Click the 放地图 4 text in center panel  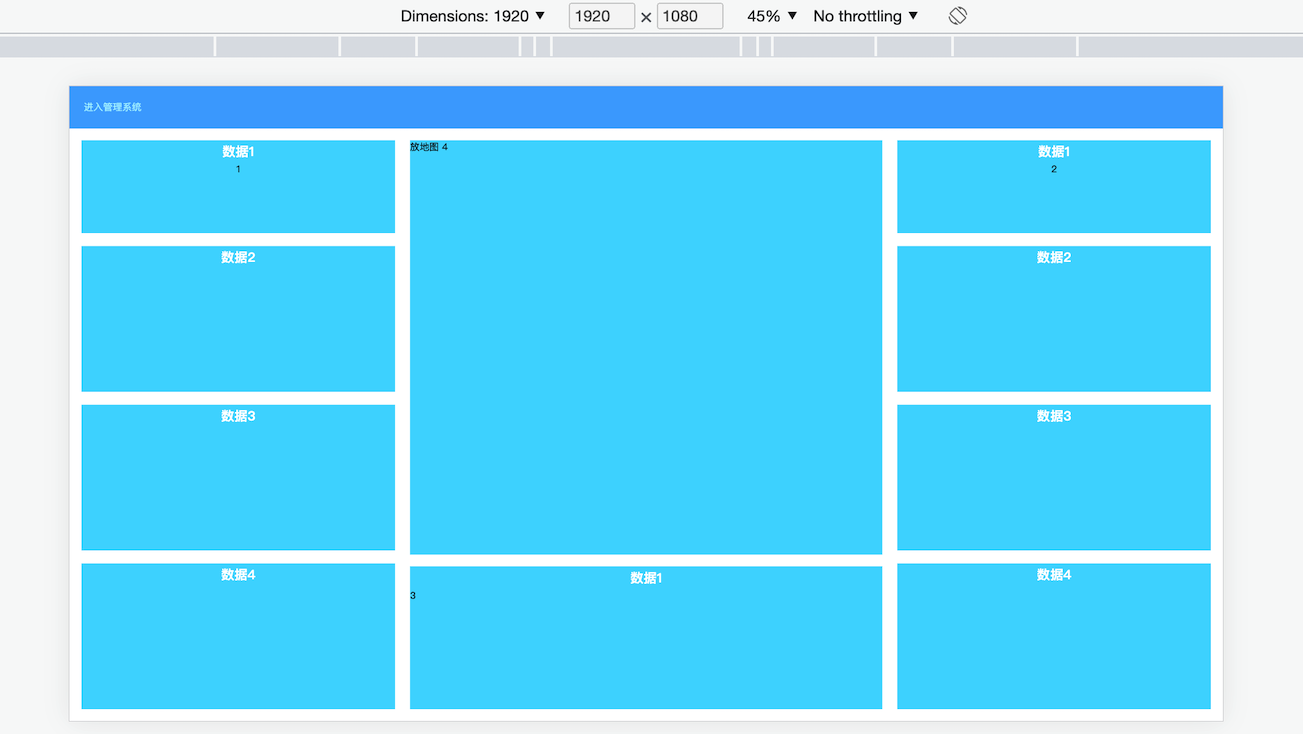pyautogui.click(x=429, y=147)
